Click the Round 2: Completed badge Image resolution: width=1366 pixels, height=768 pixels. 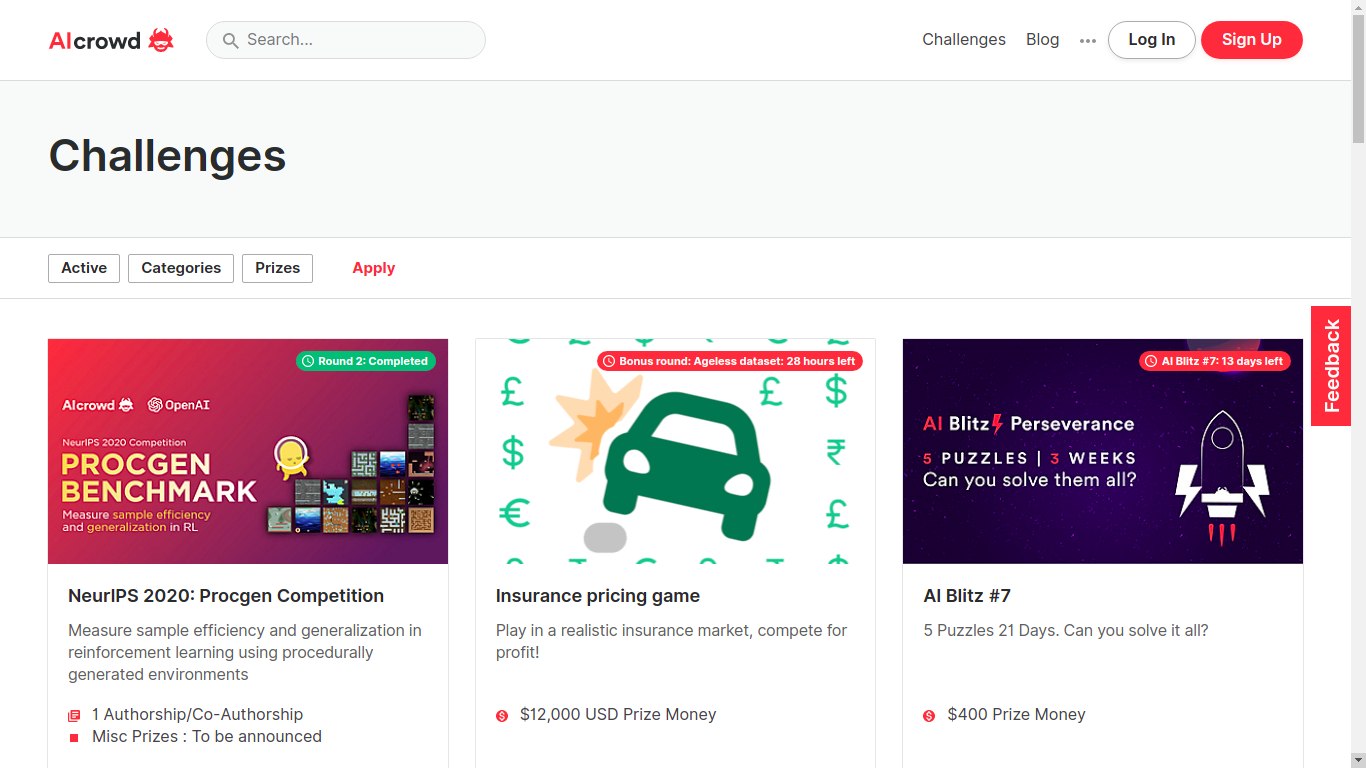[366, 361]
